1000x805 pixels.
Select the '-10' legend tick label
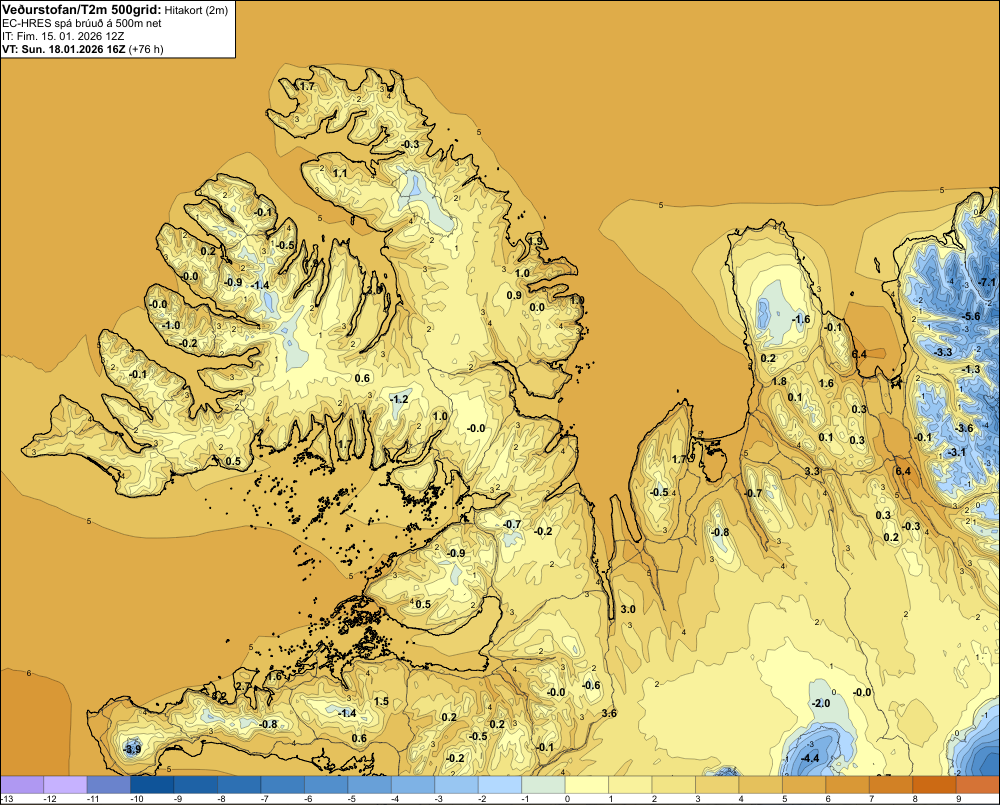(136, 799)
